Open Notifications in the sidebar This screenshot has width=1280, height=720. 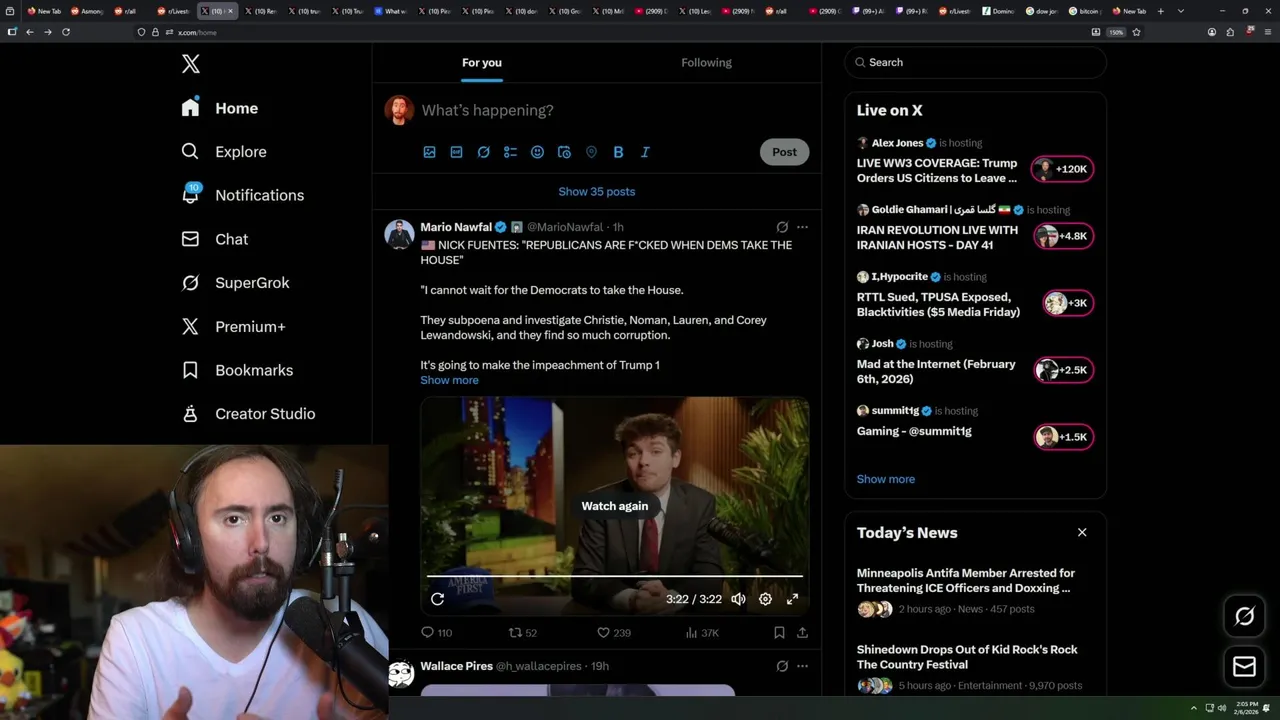[242, 195]
